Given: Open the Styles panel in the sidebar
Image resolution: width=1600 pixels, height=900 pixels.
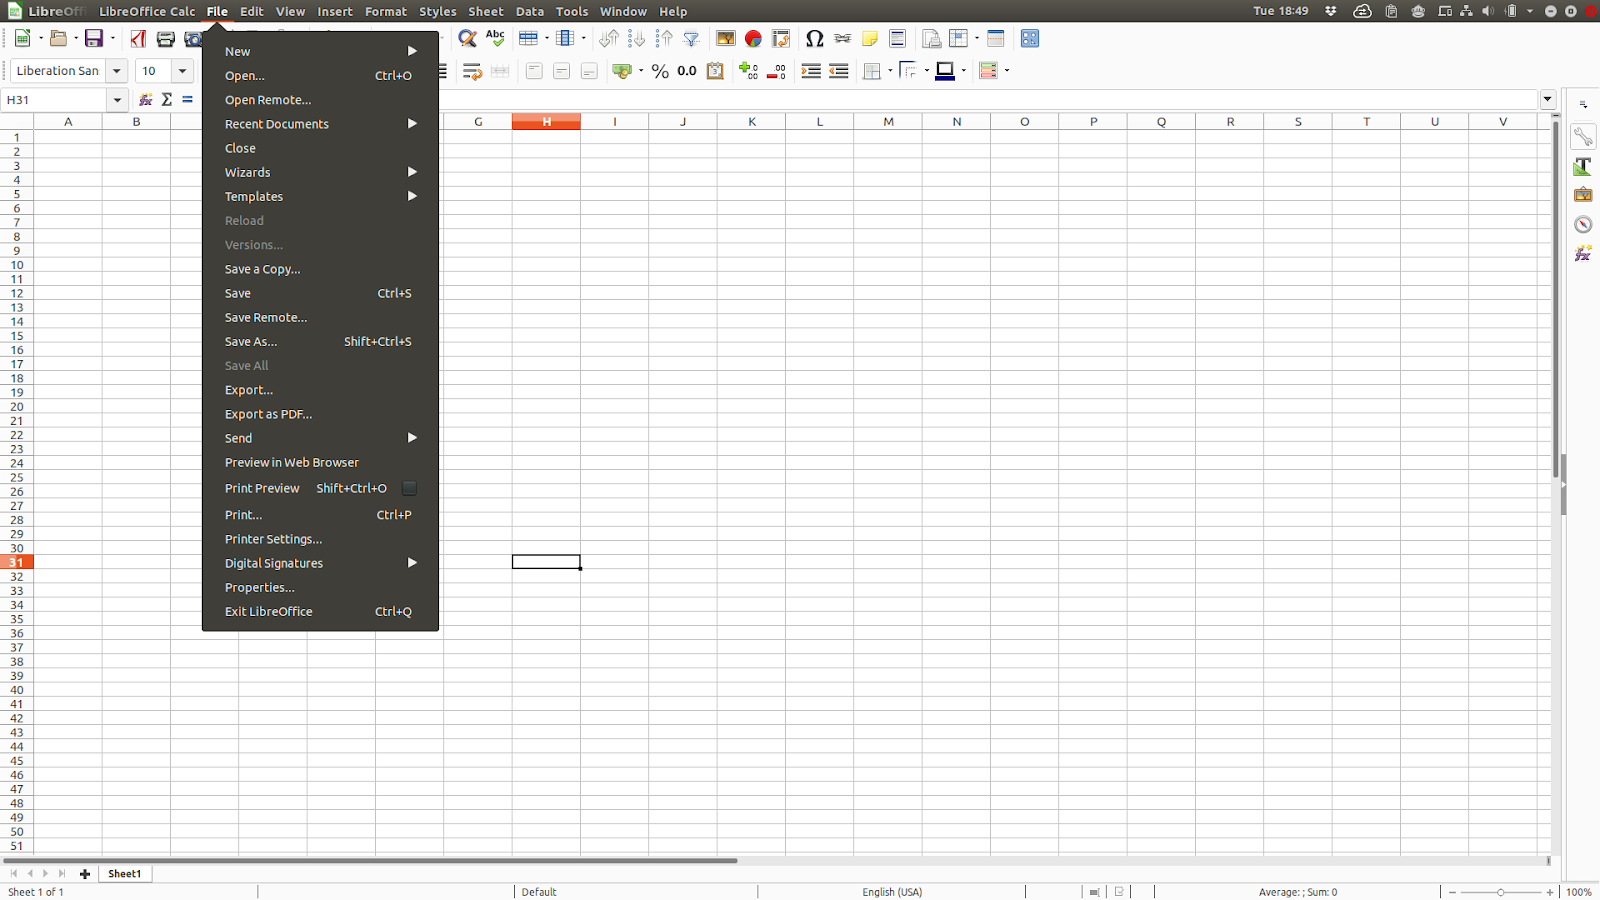Looking at the screenshot, I should click(x=1583, y=166).
